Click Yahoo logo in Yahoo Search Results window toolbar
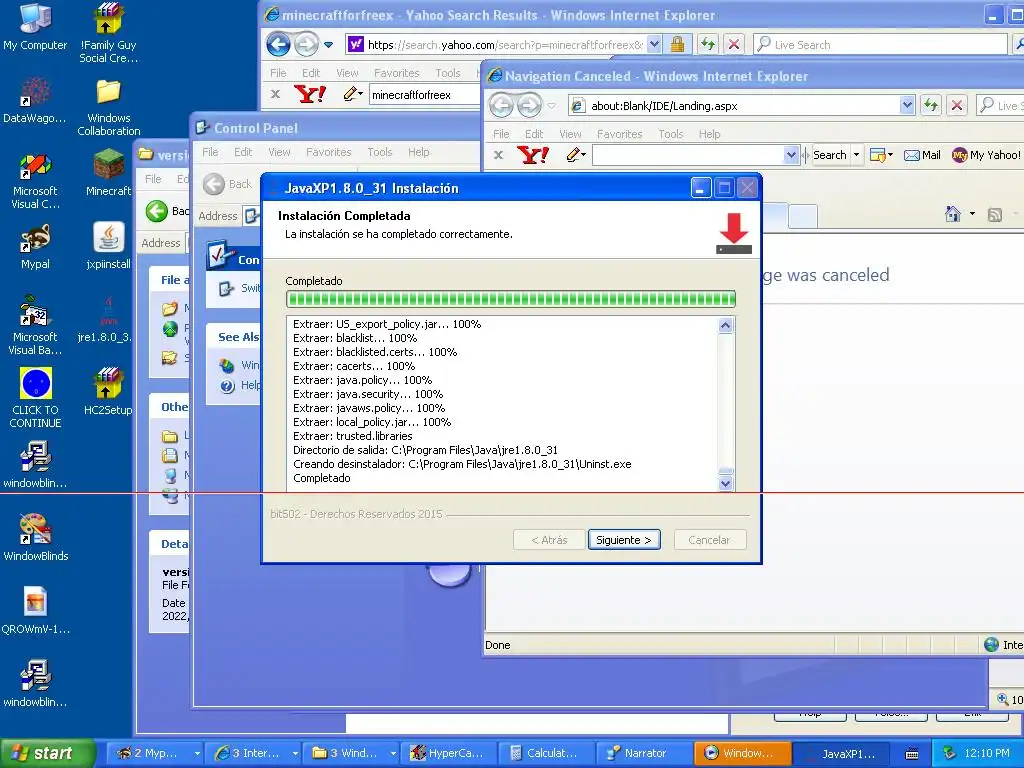The image size is (1024, 768). coord(310,95)
